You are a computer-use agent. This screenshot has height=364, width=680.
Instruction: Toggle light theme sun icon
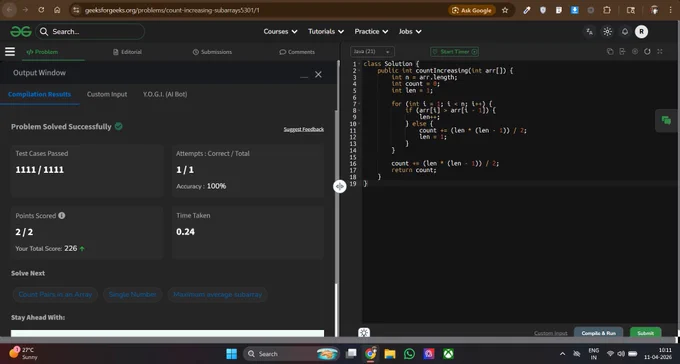point(607,31)
